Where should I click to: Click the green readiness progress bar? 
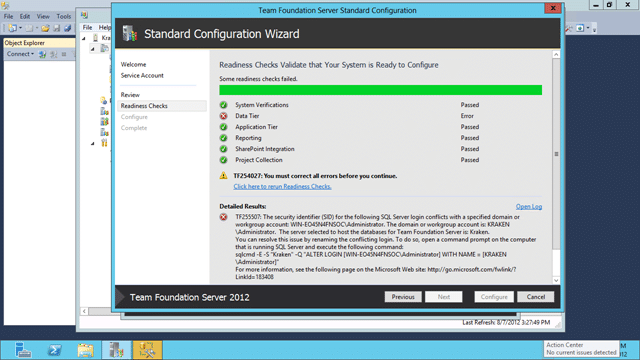click(380, 90)
